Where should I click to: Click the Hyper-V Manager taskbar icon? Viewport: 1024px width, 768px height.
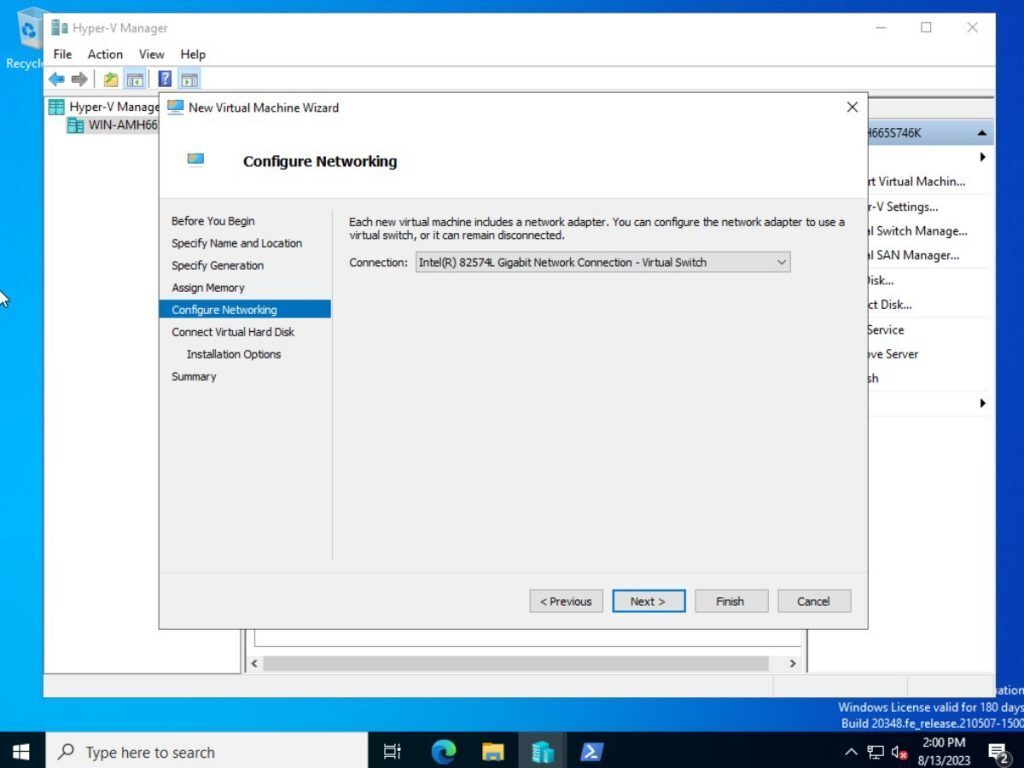point(542,751)
